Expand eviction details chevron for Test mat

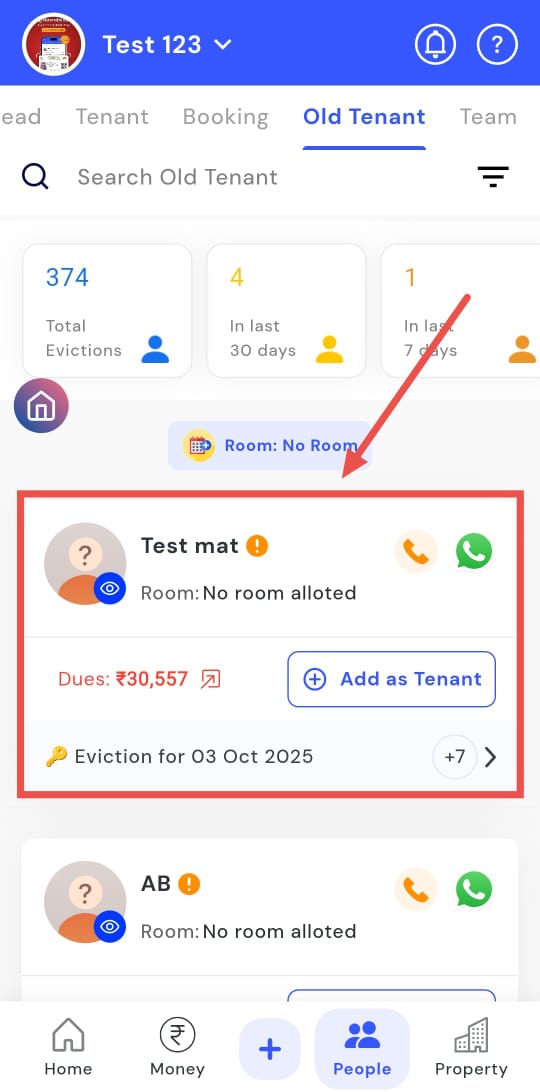coord(491,757)
